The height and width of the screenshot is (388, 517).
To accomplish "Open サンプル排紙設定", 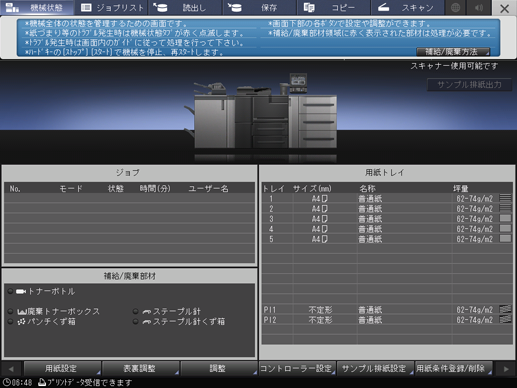I will tap(375, 368).
